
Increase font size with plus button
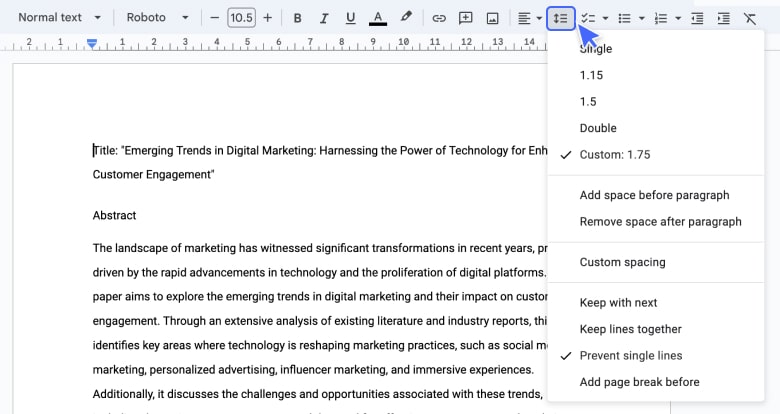coord(268,18)
